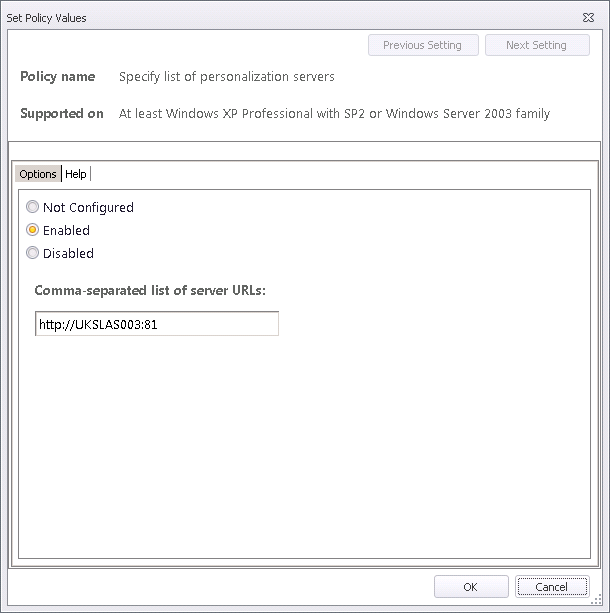Select the Enabled radio button
The width and height of the screenshot is (610, 613).
[32, 229]
